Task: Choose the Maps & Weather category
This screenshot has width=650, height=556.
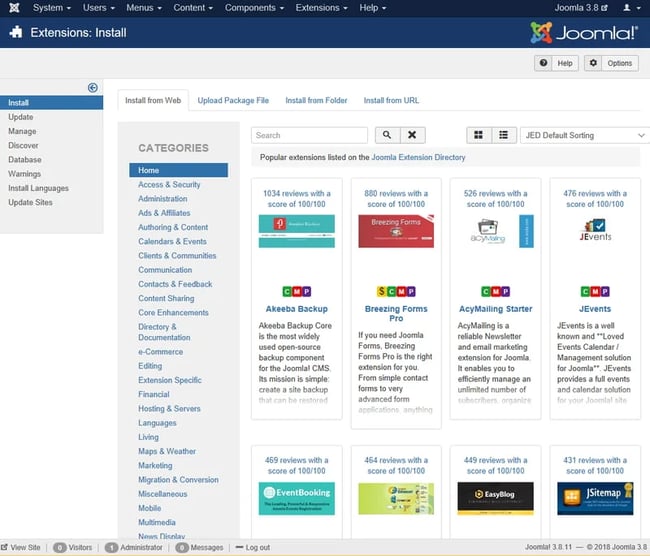Action: 167,451
